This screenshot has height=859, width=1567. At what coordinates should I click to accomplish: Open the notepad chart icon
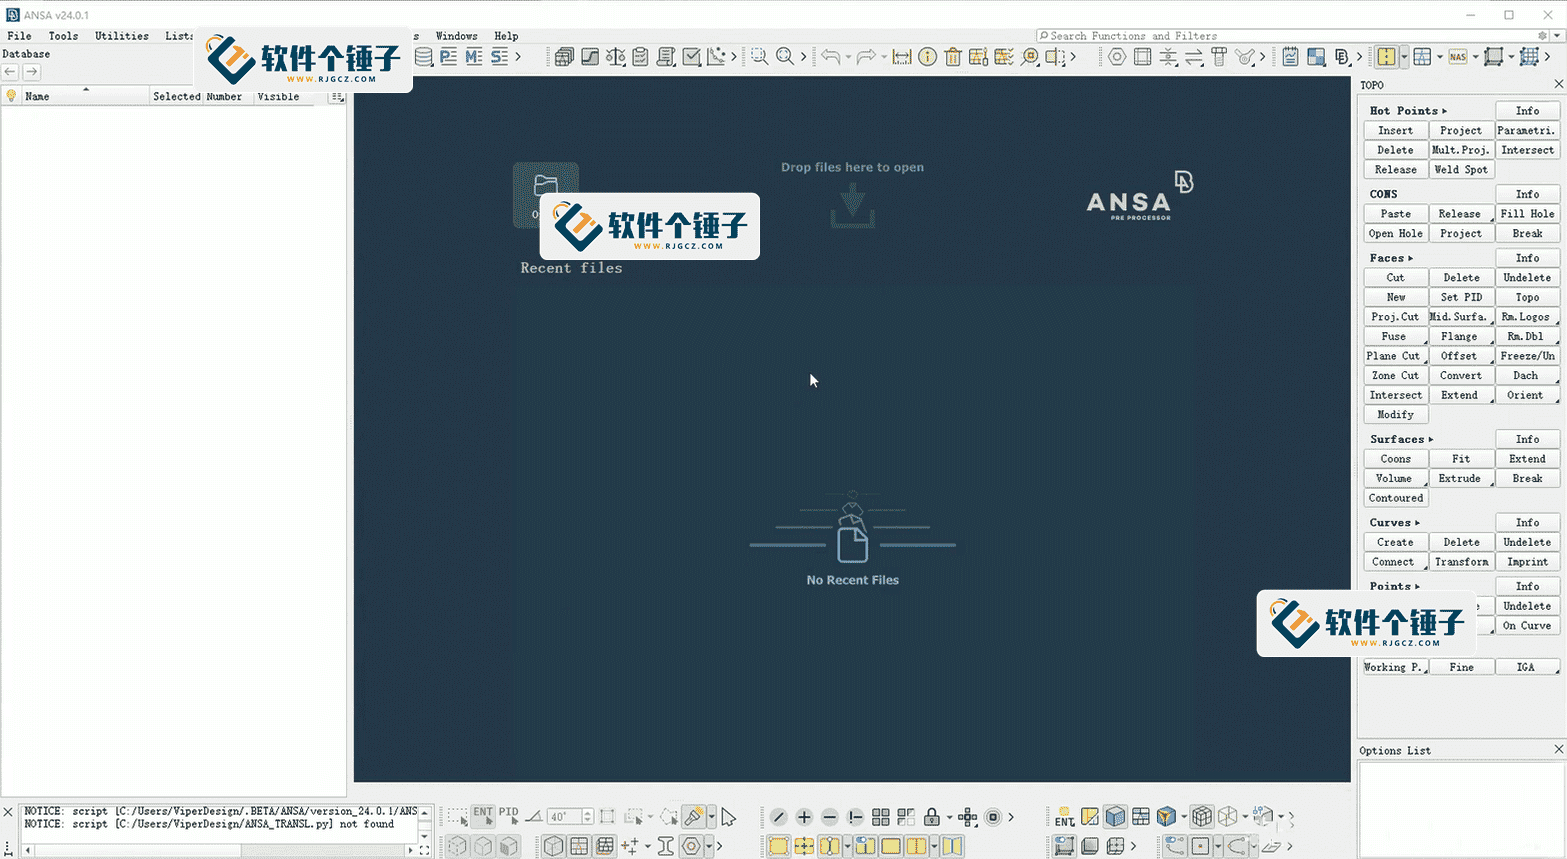point(1291,57)
